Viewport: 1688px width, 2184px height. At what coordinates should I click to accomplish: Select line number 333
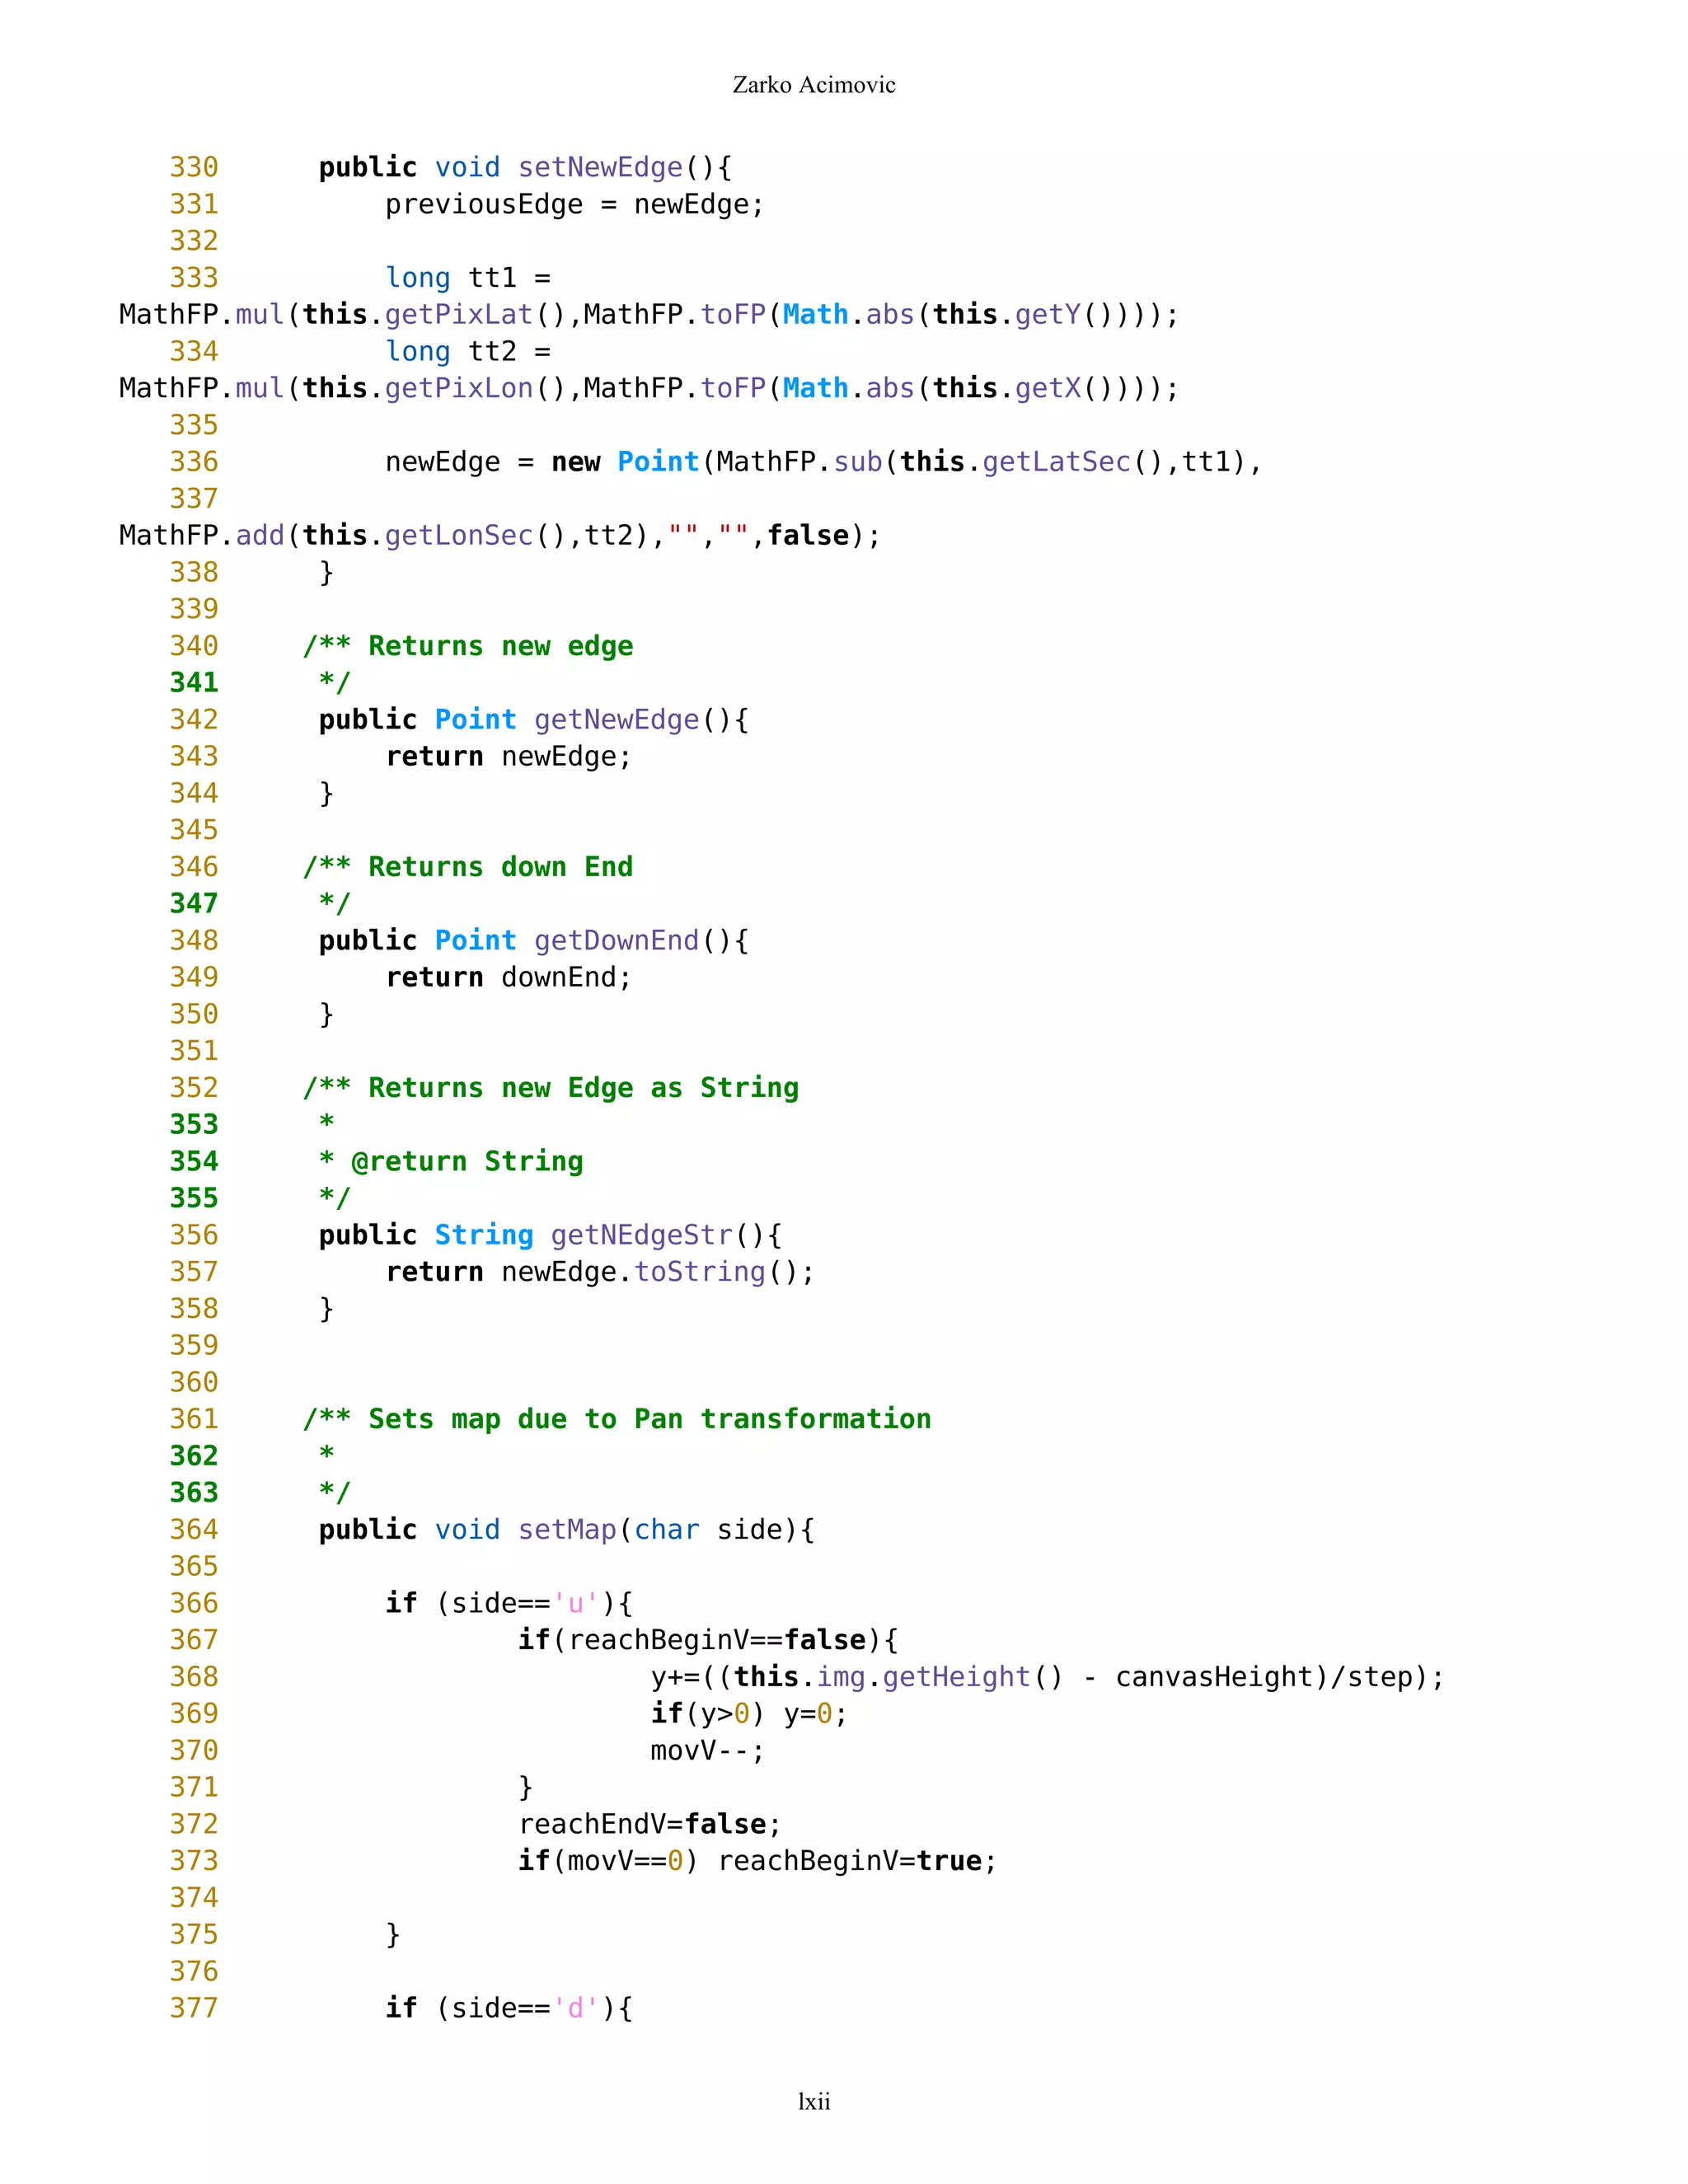pyautogui.click(x=194, y=278)
